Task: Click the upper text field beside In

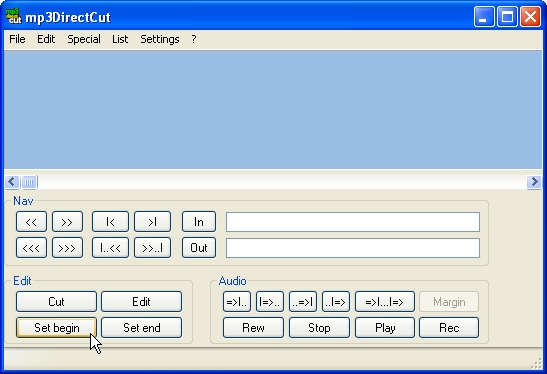Action: point(353,222)
